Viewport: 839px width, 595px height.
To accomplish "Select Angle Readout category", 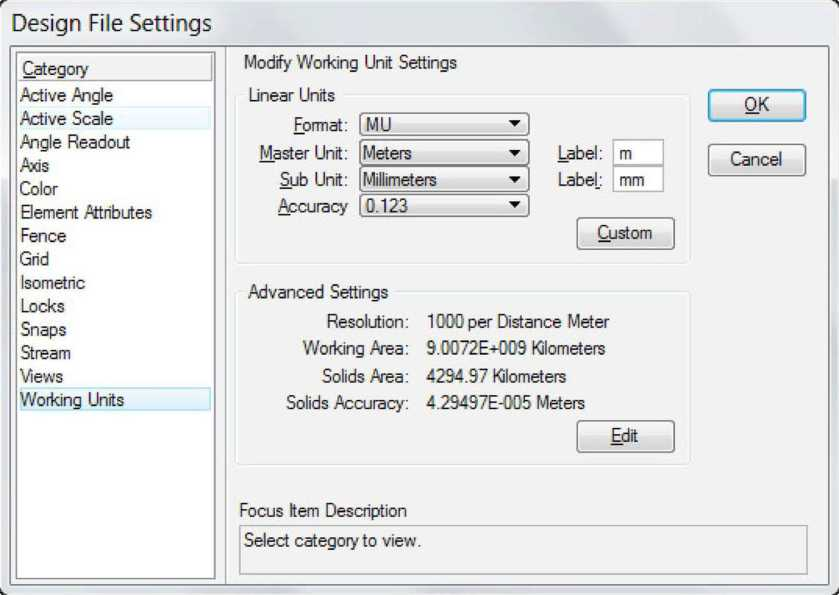I will pyautogui.click(x=75, y=142).
